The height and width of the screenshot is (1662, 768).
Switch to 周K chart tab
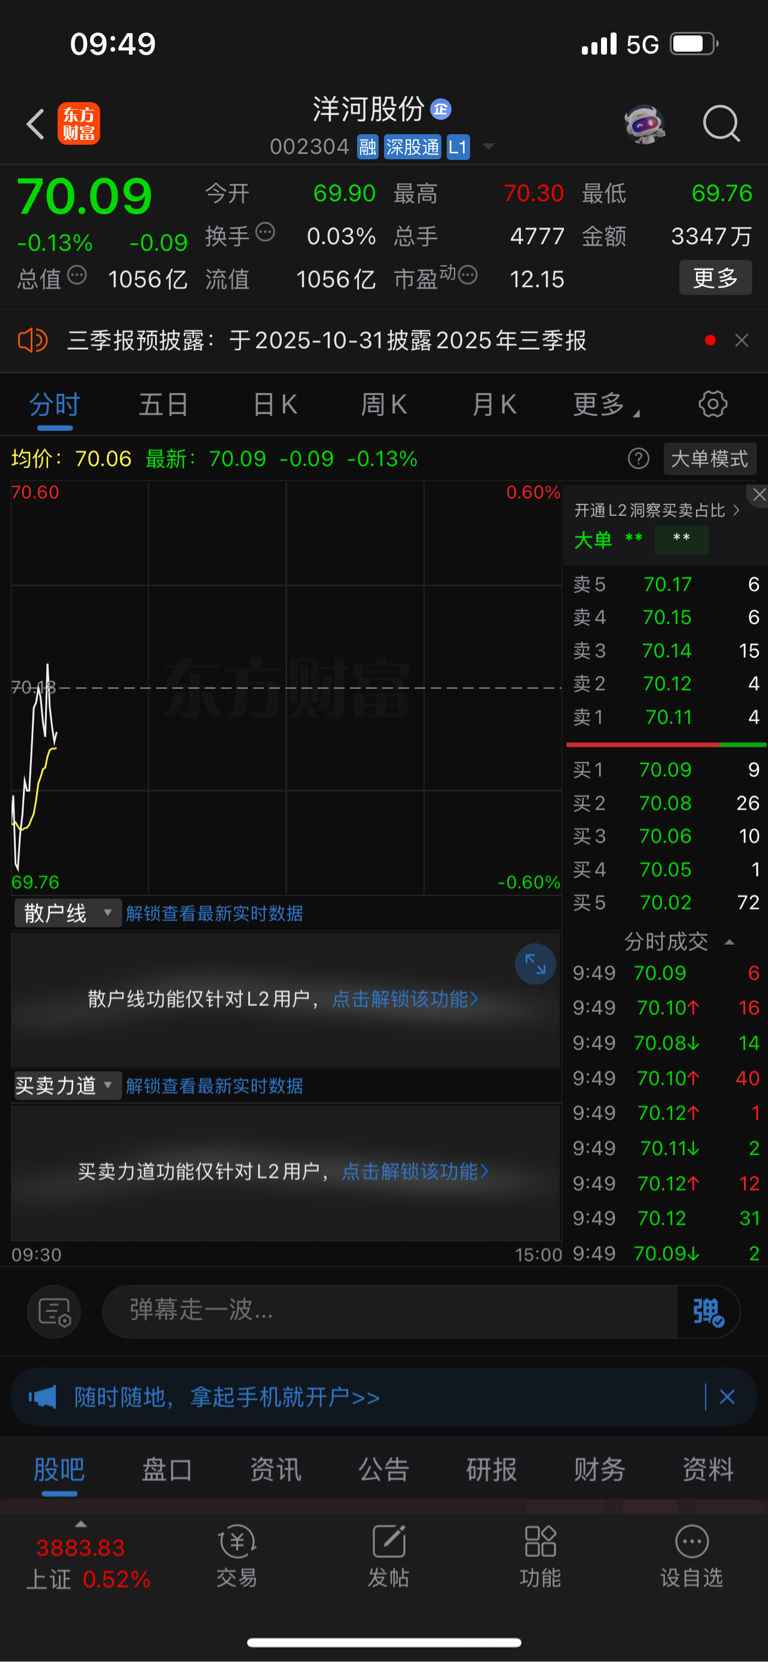tap(384, 405)
